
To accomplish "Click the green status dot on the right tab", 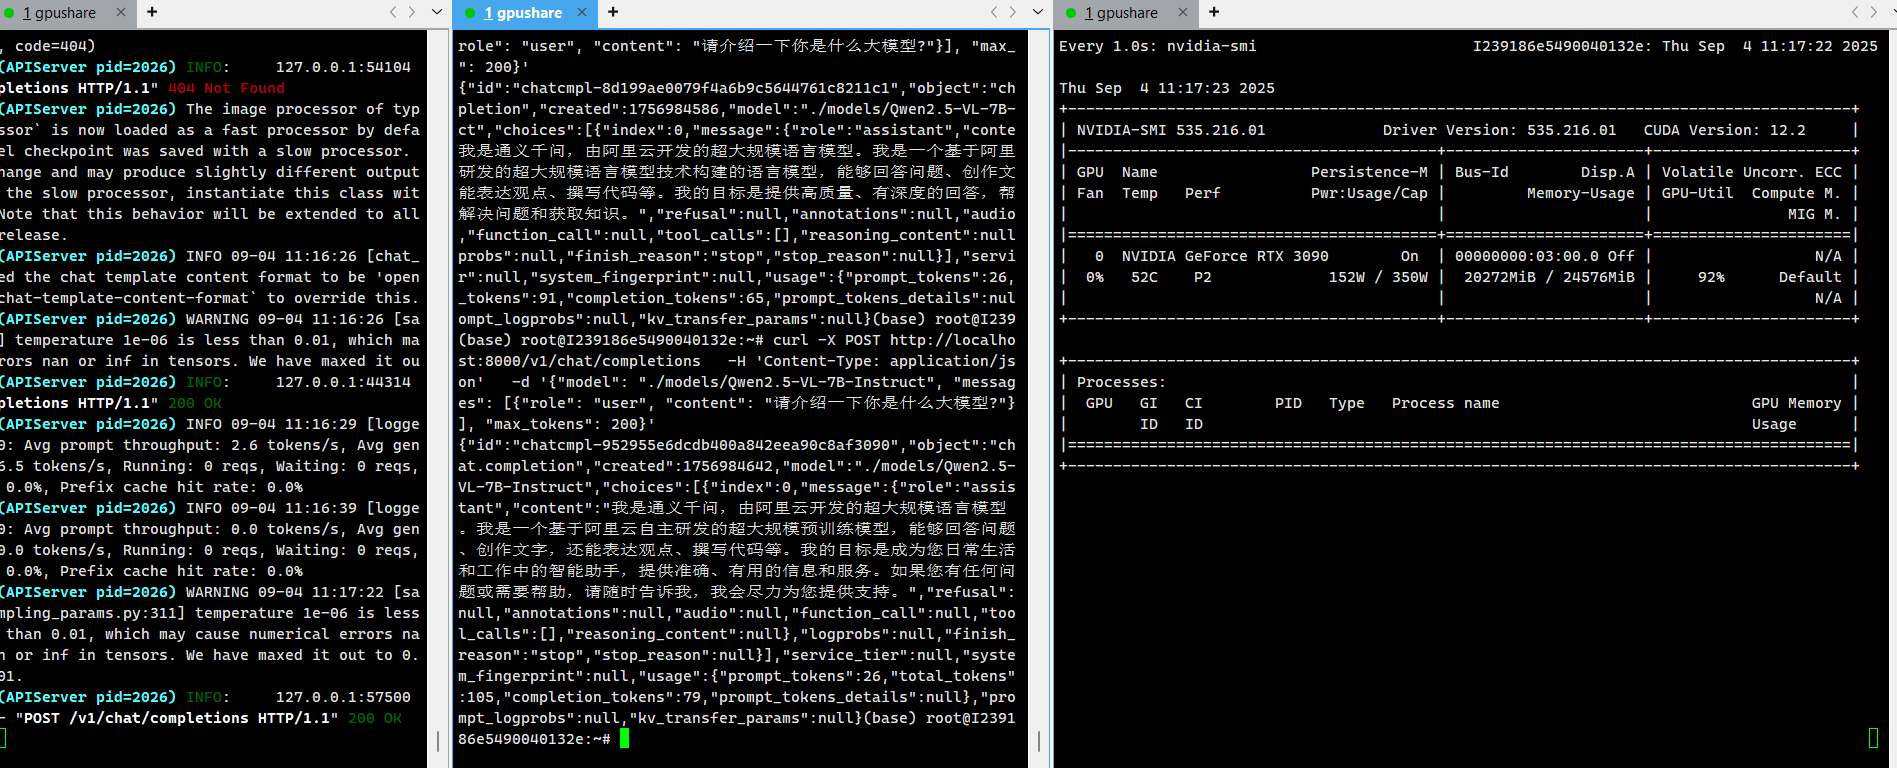I will tap(1071, 13).
